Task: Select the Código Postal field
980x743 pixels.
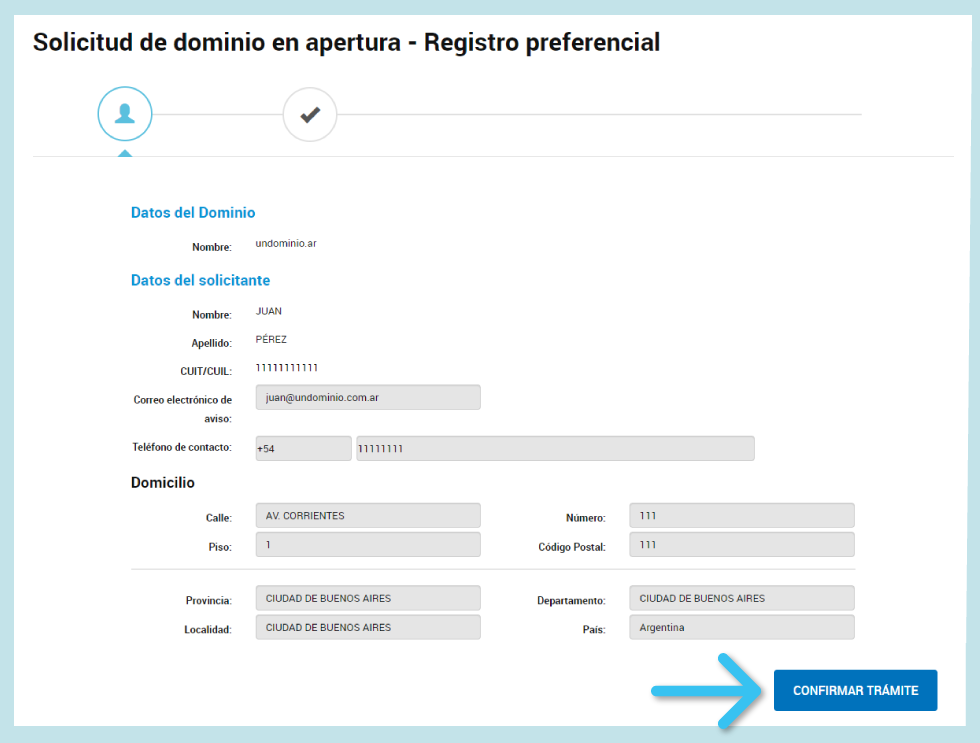Action: pos(741,545)
